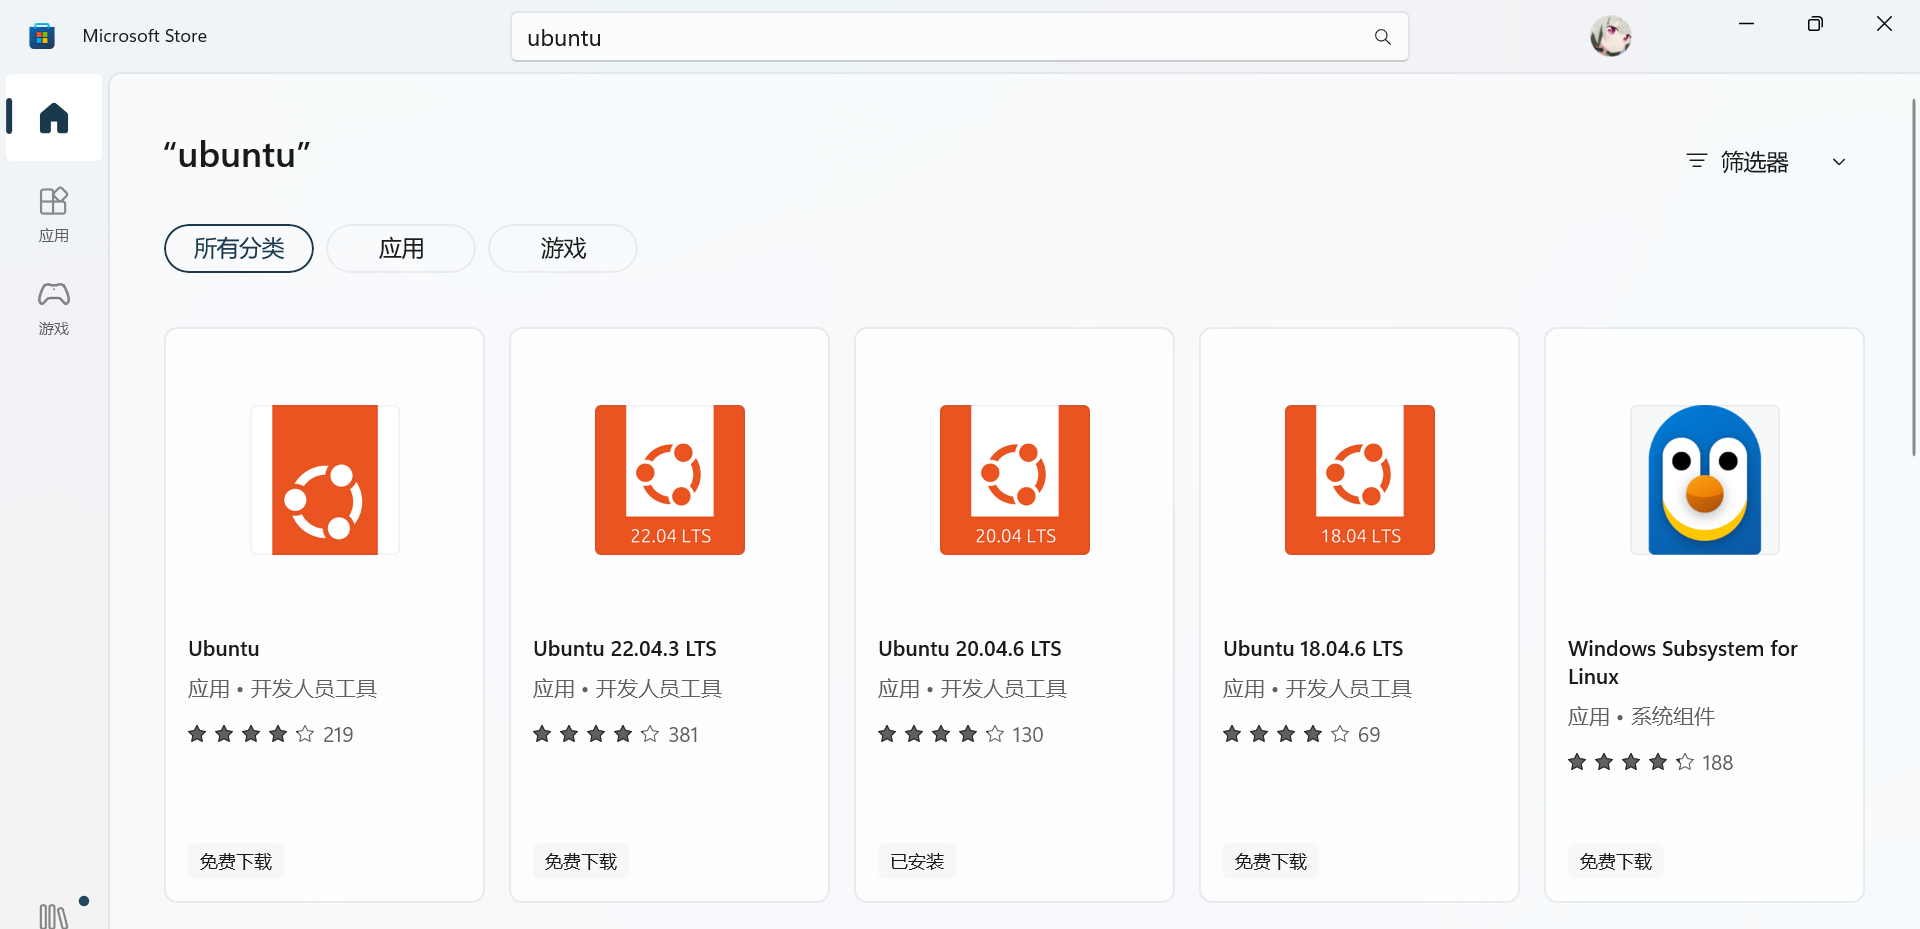This screenshot has width=1920, height=929.
Task: Open the Ubuntu 22.04.3 LTS title
Action: click(x=625, y=649)
